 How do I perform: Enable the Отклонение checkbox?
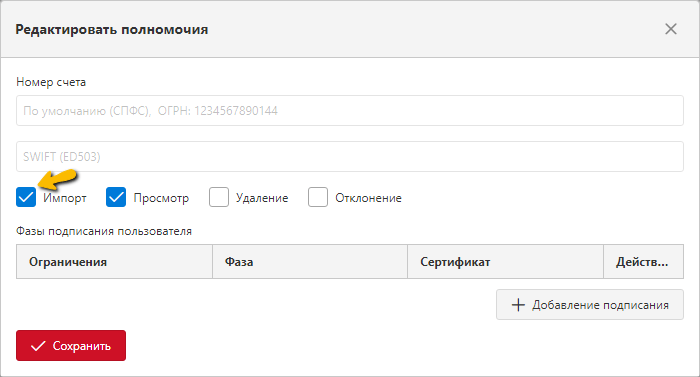coord(318,197)
